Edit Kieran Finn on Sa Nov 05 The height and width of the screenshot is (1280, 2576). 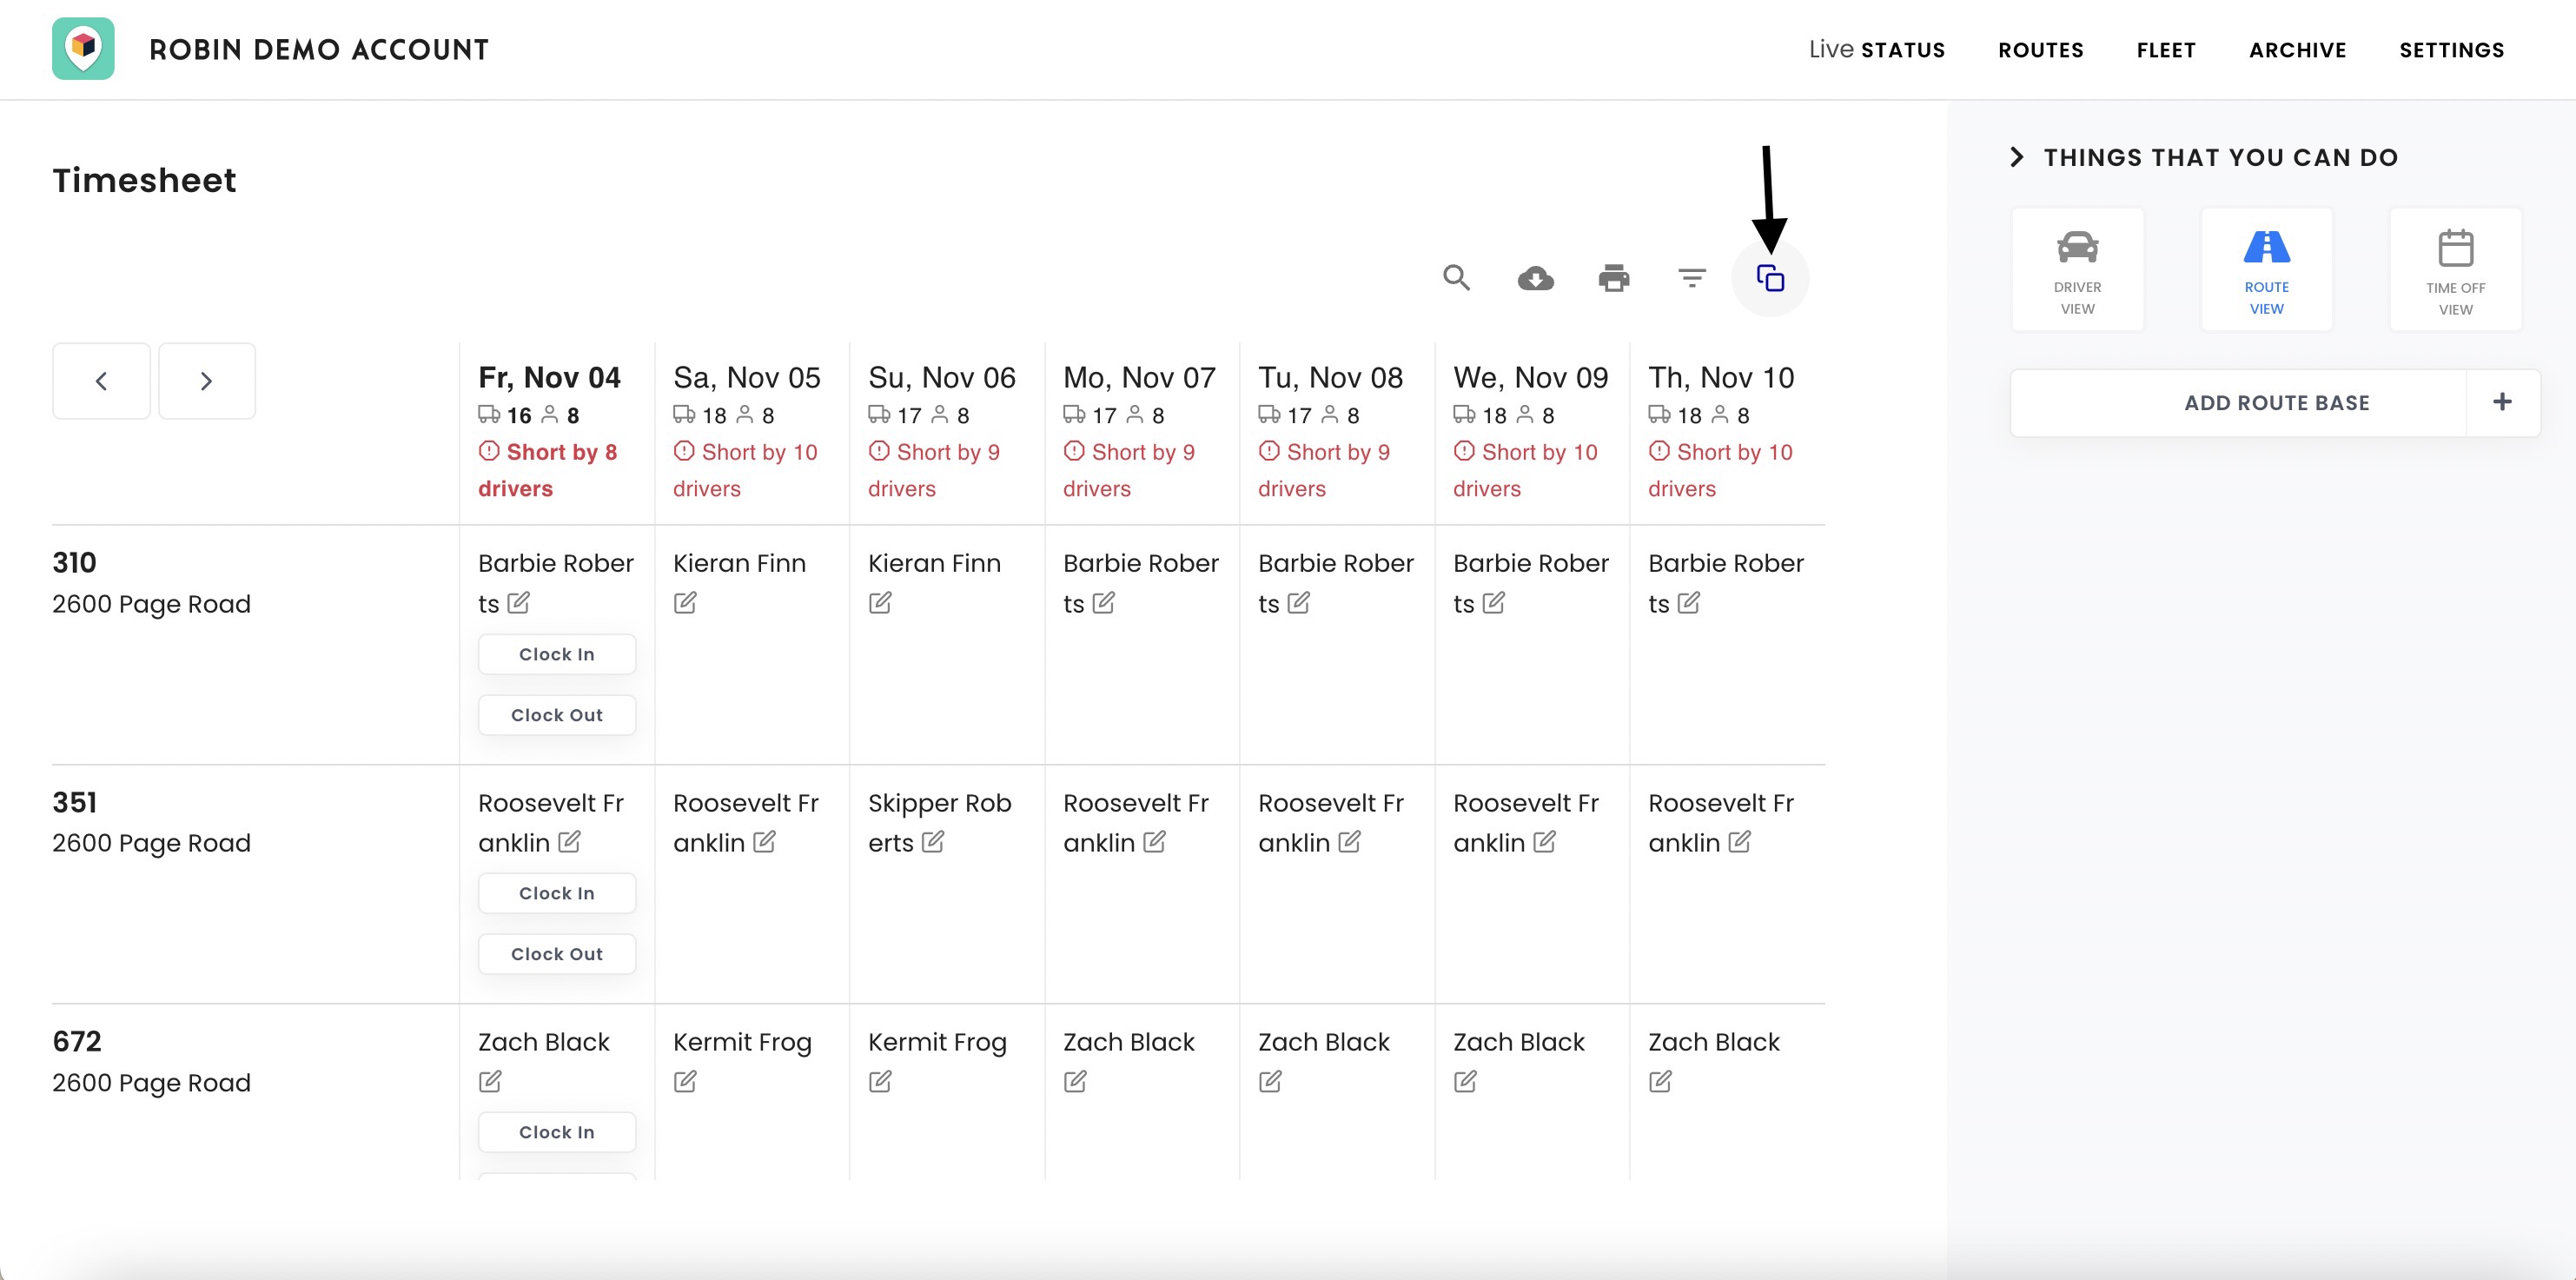(x=685, y=603)
